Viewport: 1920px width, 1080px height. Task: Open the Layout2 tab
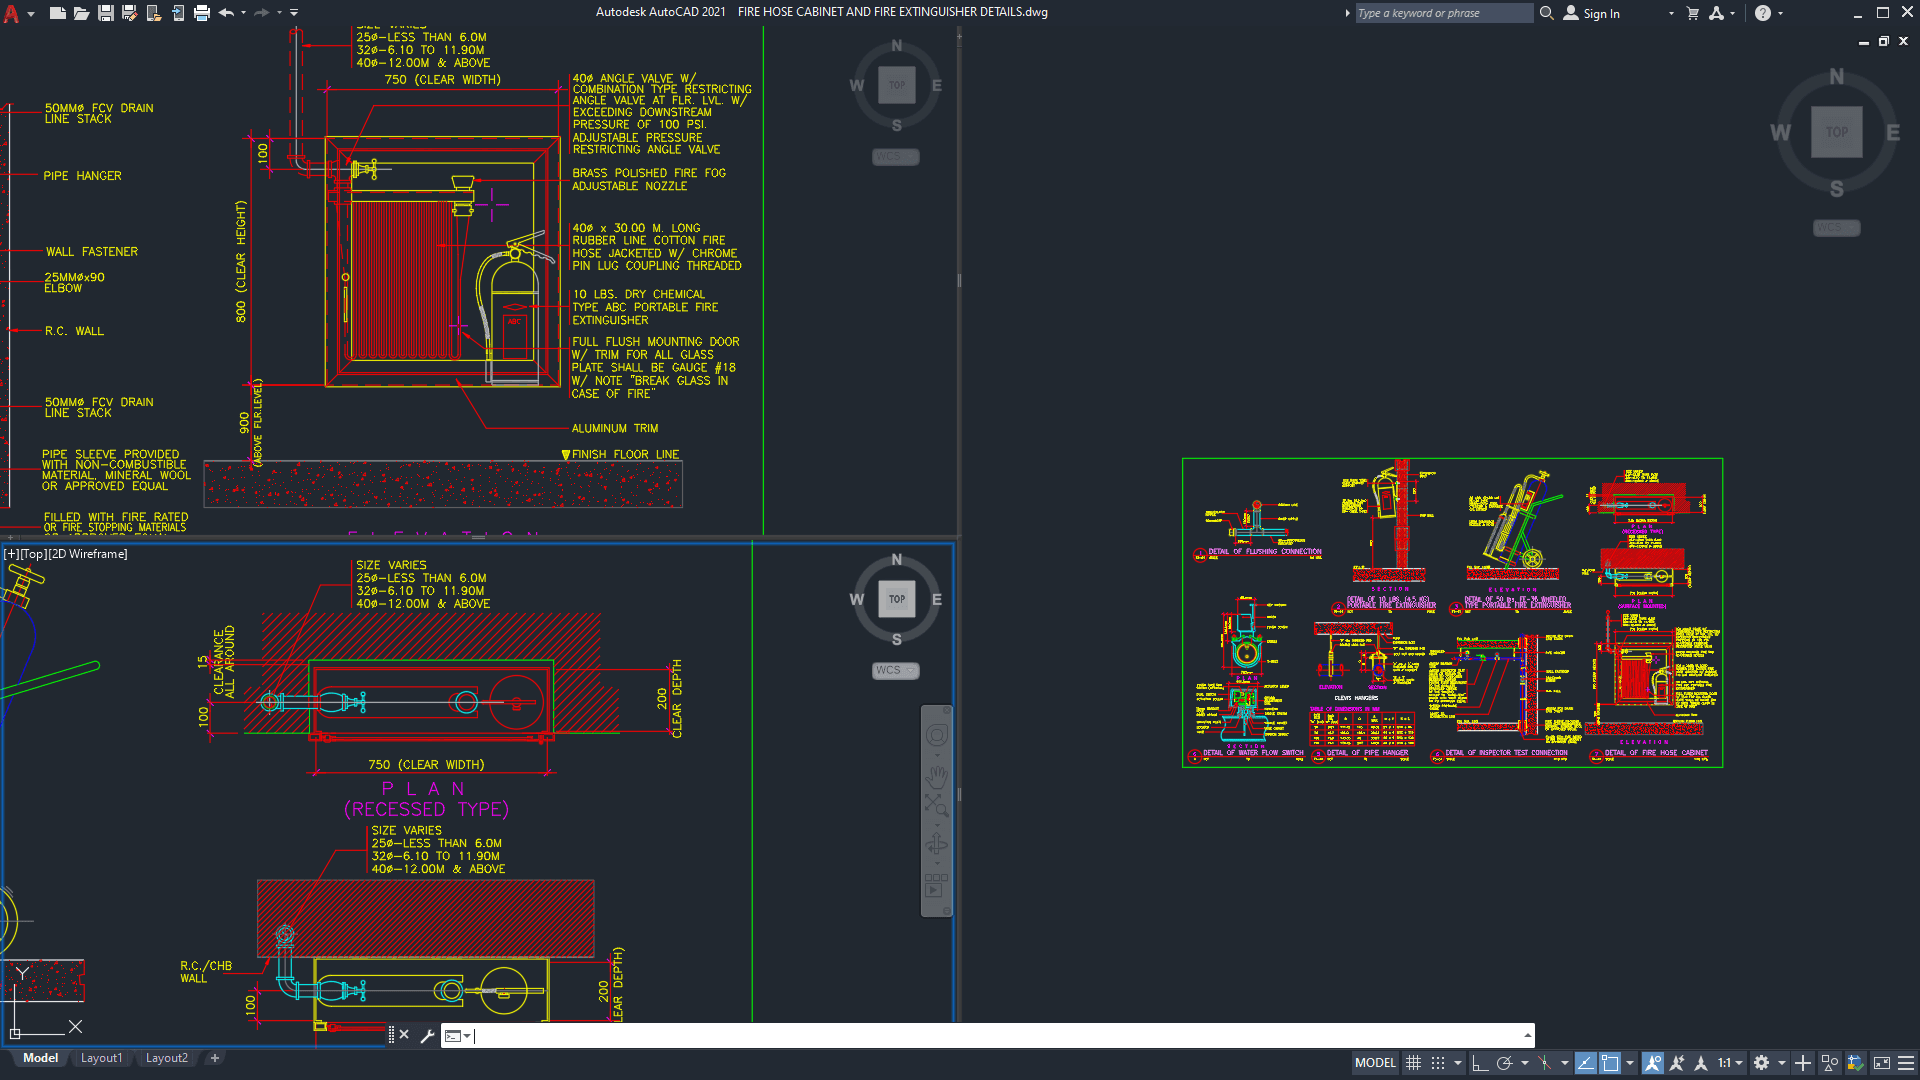(x=166, y=1057)
